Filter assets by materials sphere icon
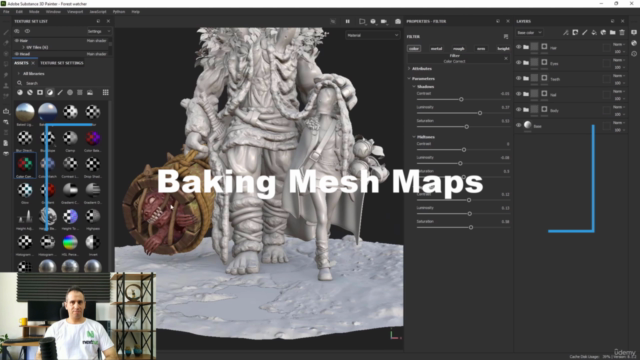The width and height of the screenshot is (640, 360). pyautogui.click(x=20, y=93)
